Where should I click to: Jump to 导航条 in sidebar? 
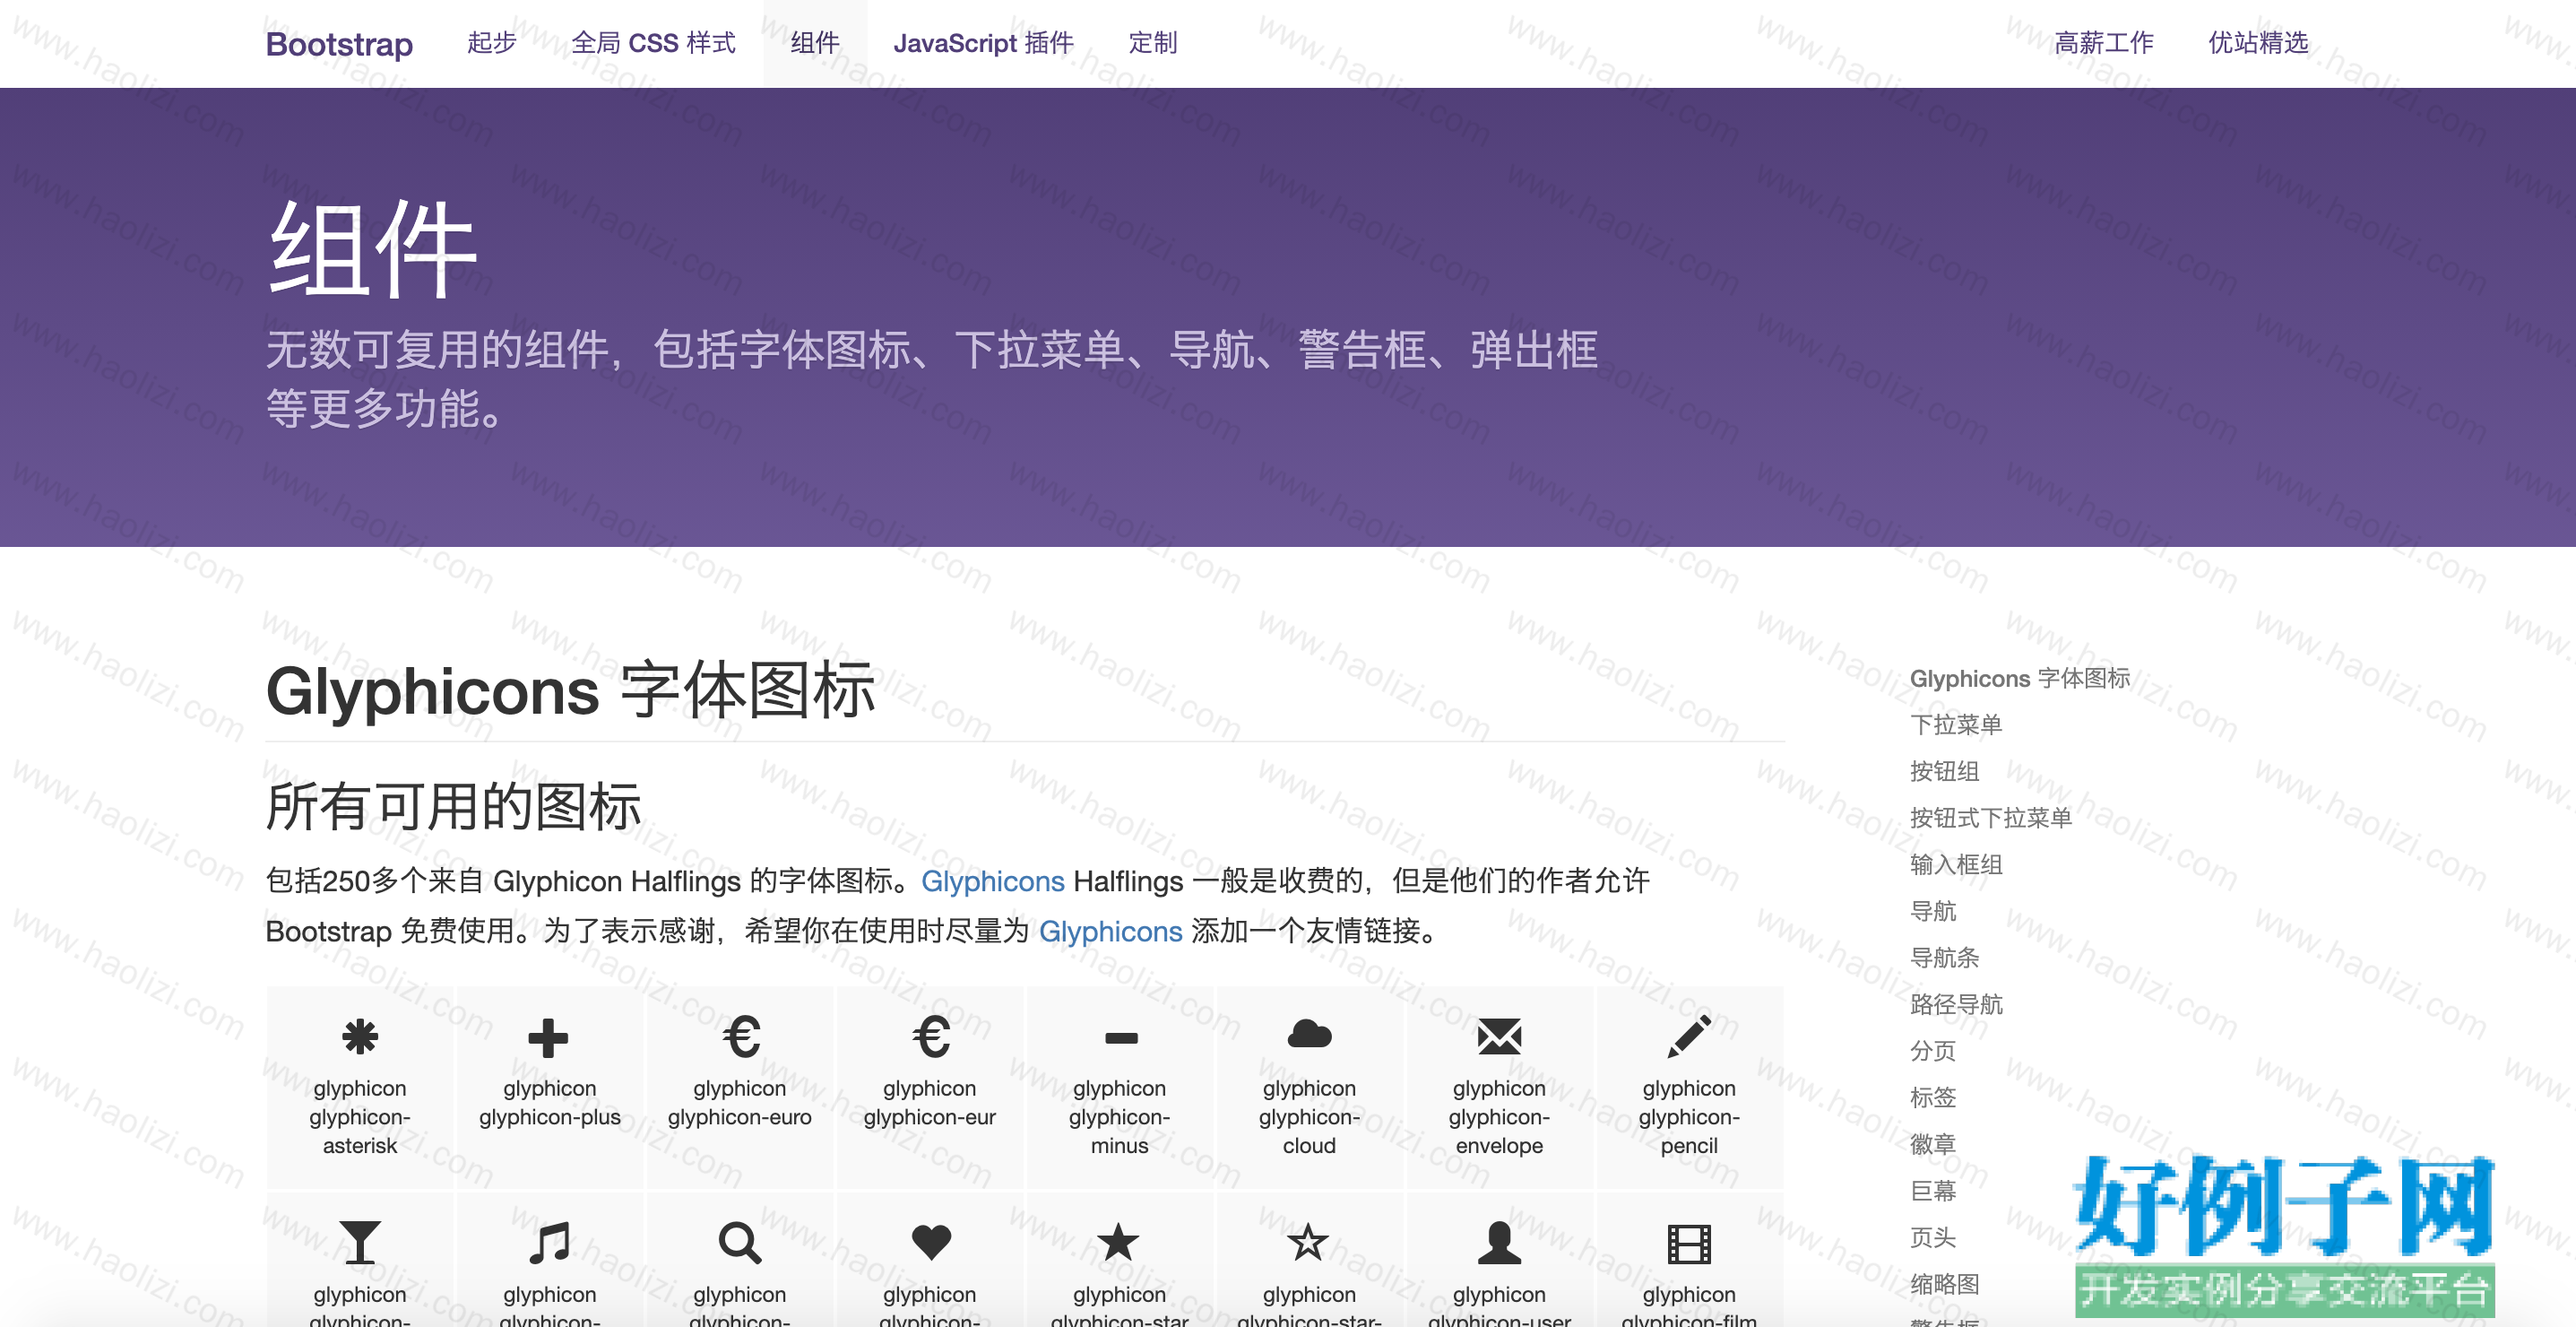[x=1944, y=958]
